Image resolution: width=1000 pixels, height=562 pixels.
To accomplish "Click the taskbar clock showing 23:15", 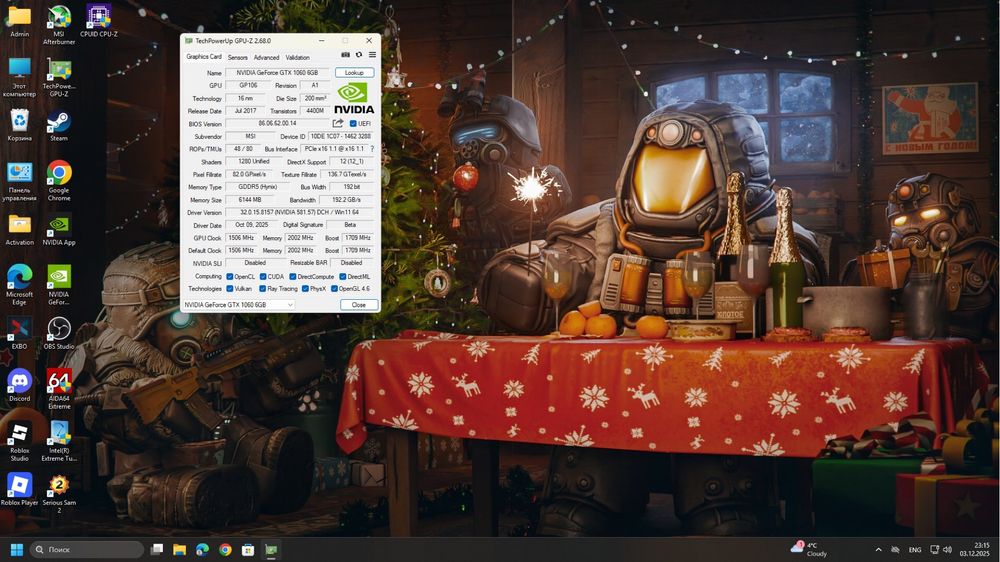I will [976, 549].
